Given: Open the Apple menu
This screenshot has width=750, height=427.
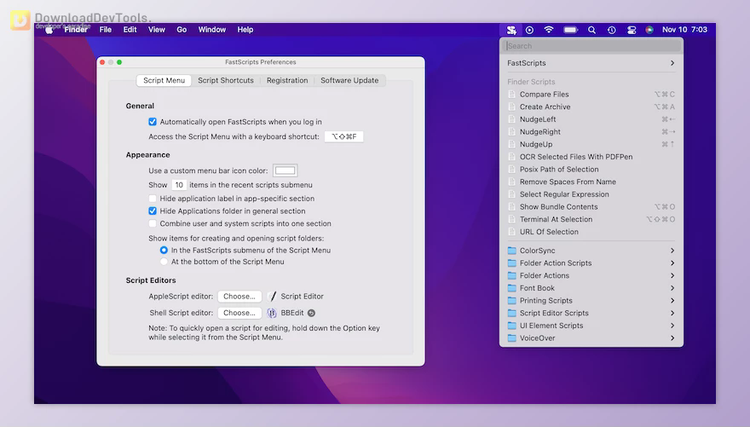Looking at the screenshot, I should (x=49, y=30).
